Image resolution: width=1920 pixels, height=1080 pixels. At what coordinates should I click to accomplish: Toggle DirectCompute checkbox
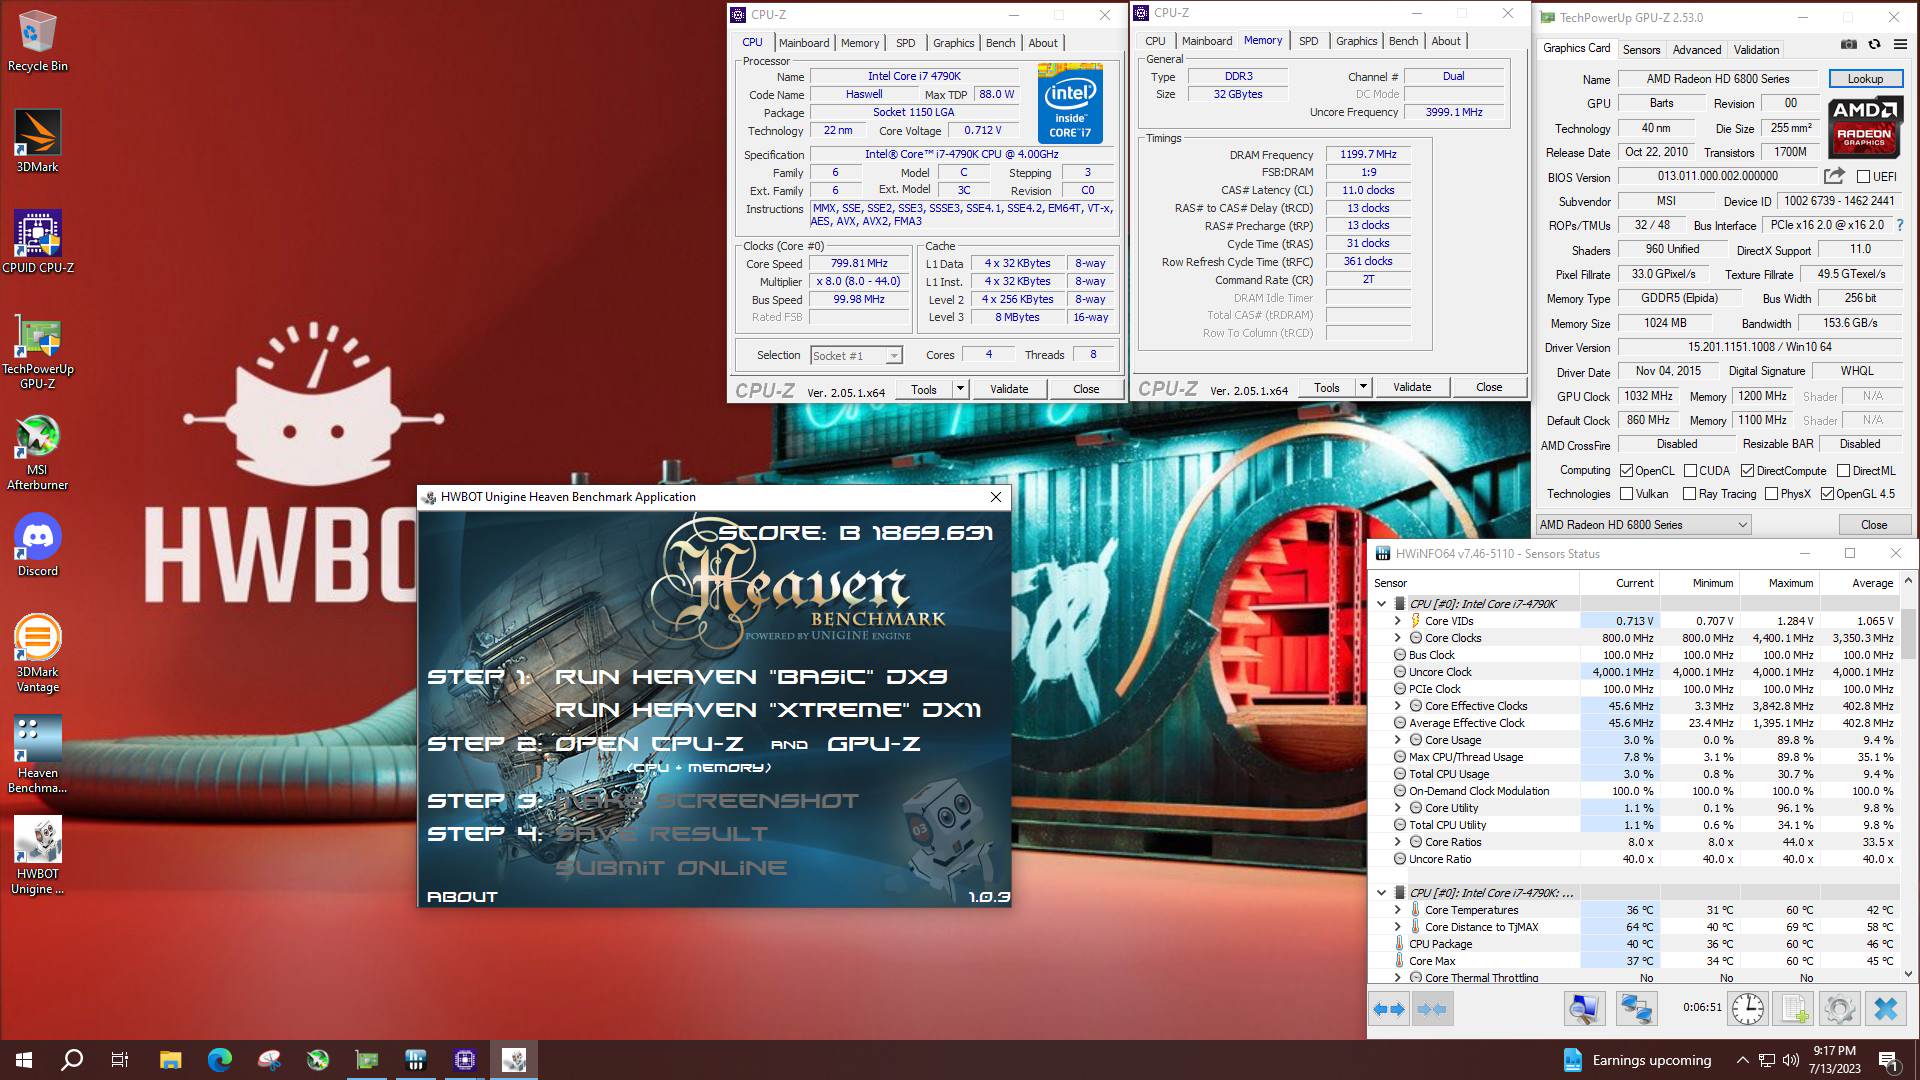coord(1747,471)
